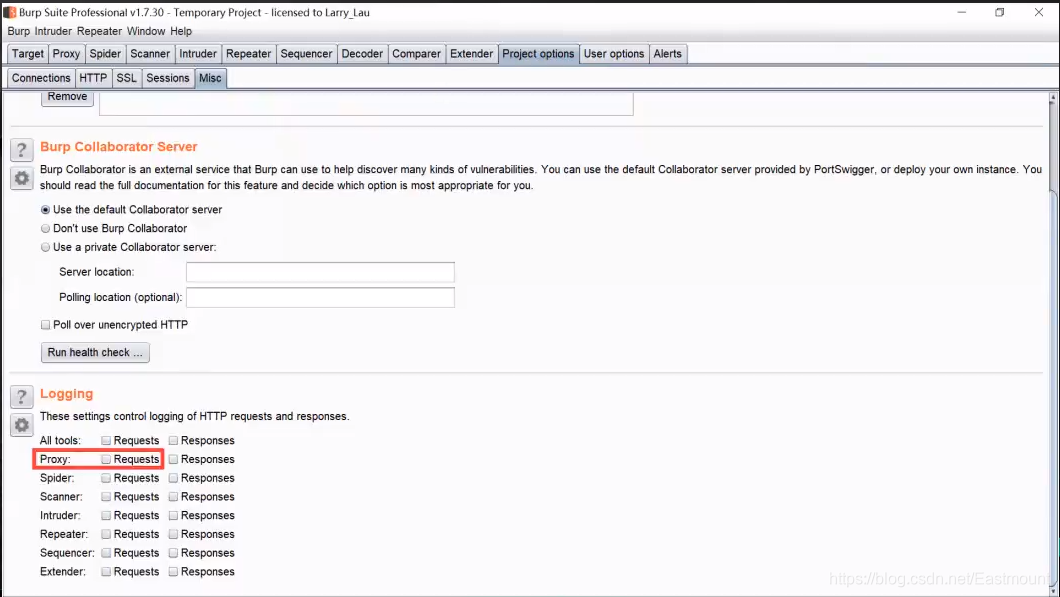The width and height of the screenshot is (1060, 597).
Task: Enable Spider Responses logging
Action: tap(174, 478)
